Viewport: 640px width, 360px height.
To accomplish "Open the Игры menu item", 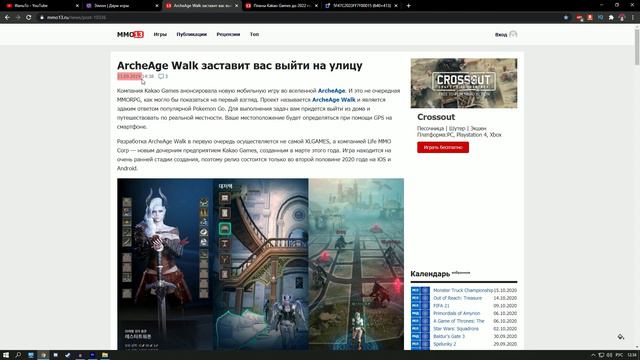I will [x=160, y=34].
